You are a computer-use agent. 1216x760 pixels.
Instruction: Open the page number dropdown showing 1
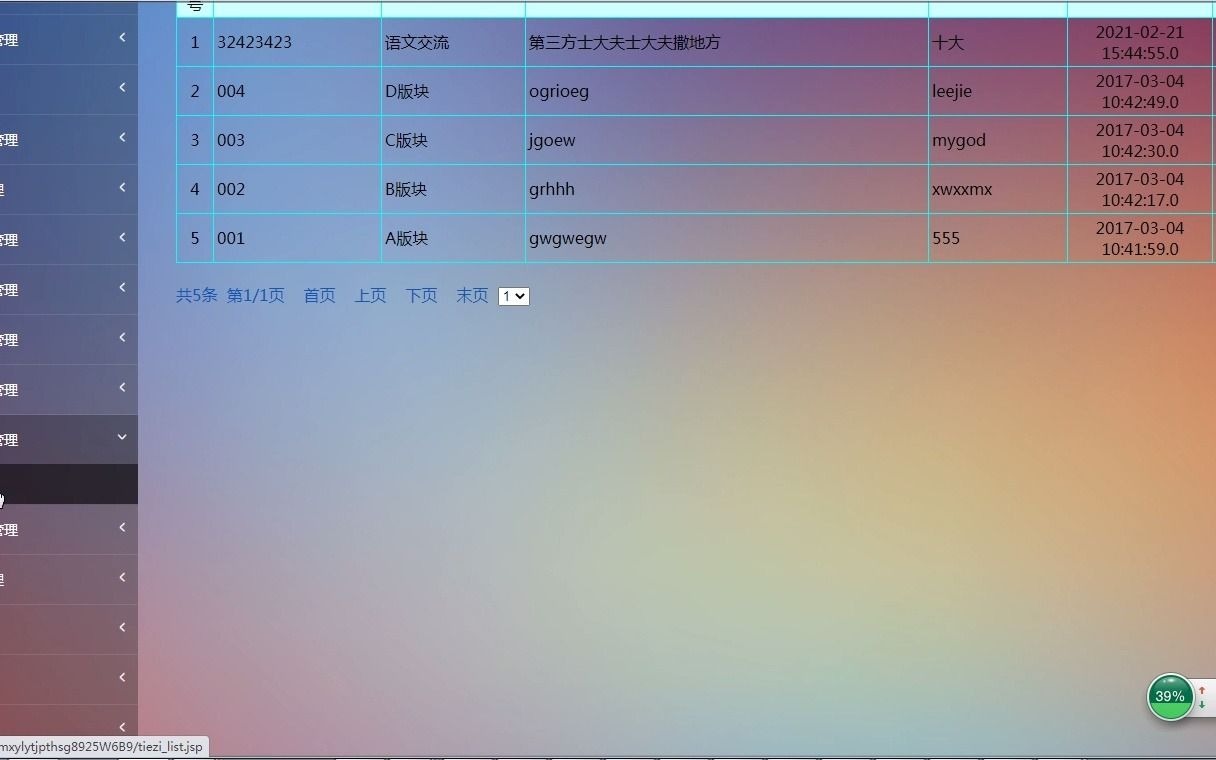(x=513, y=296)
